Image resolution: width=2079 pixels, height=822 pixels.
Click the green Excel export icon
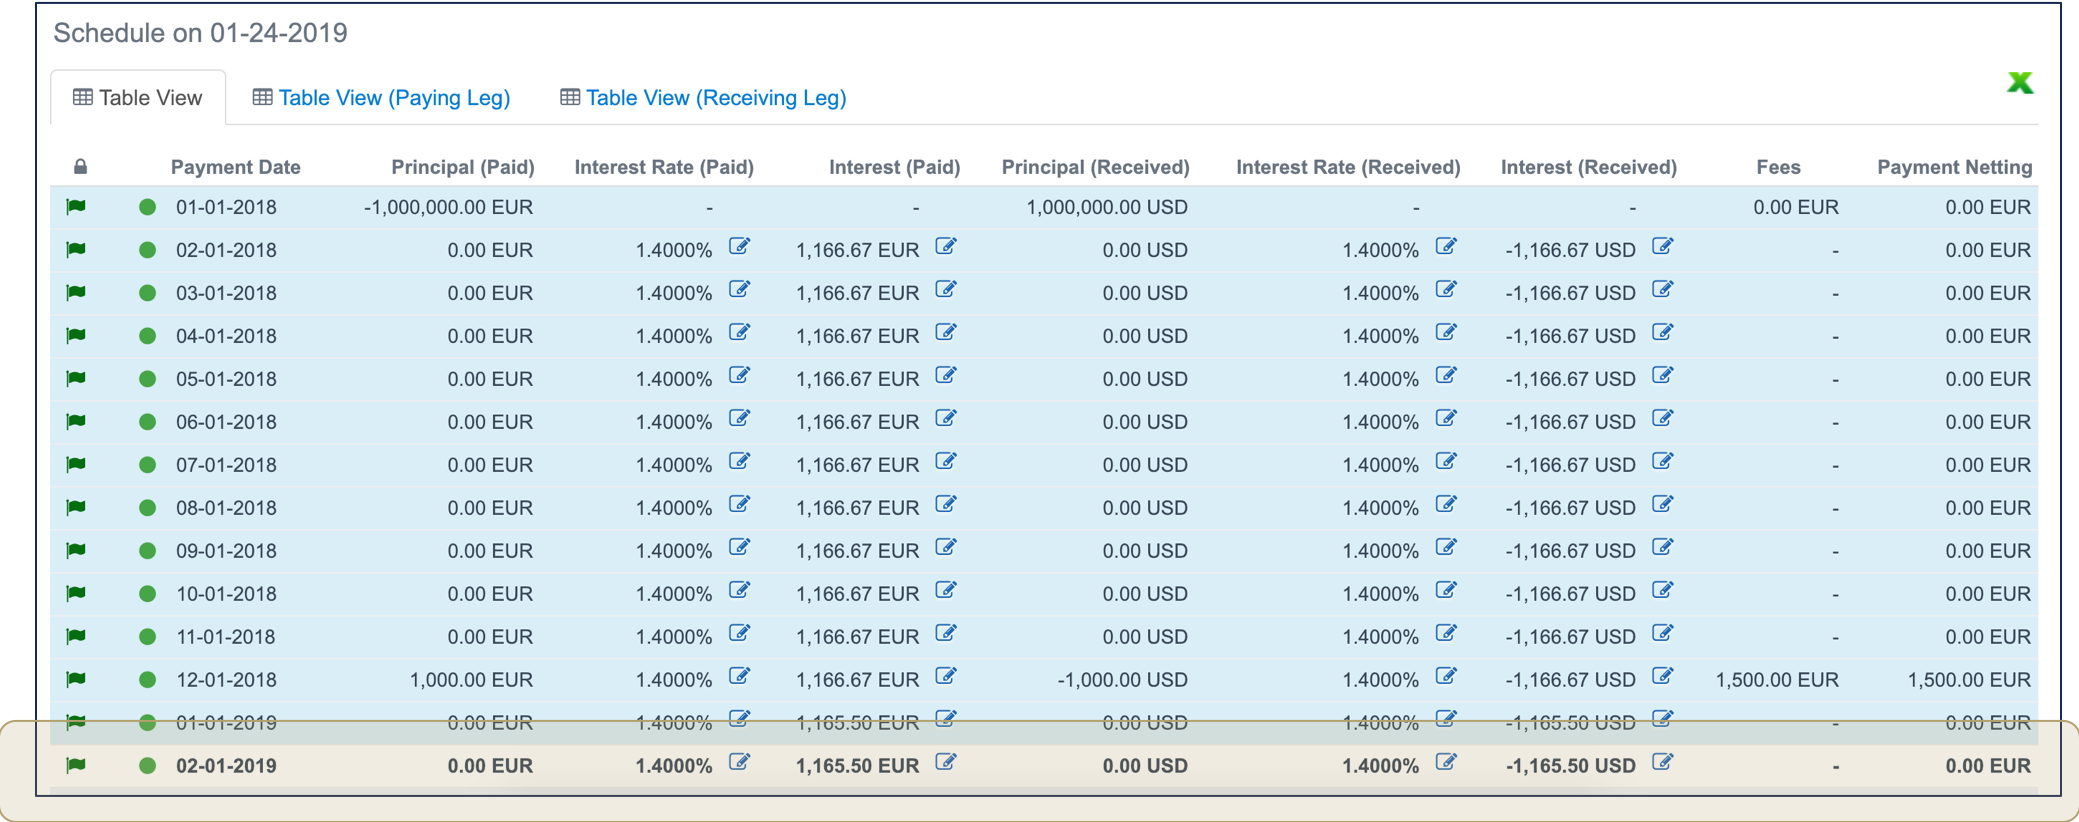2019,83
